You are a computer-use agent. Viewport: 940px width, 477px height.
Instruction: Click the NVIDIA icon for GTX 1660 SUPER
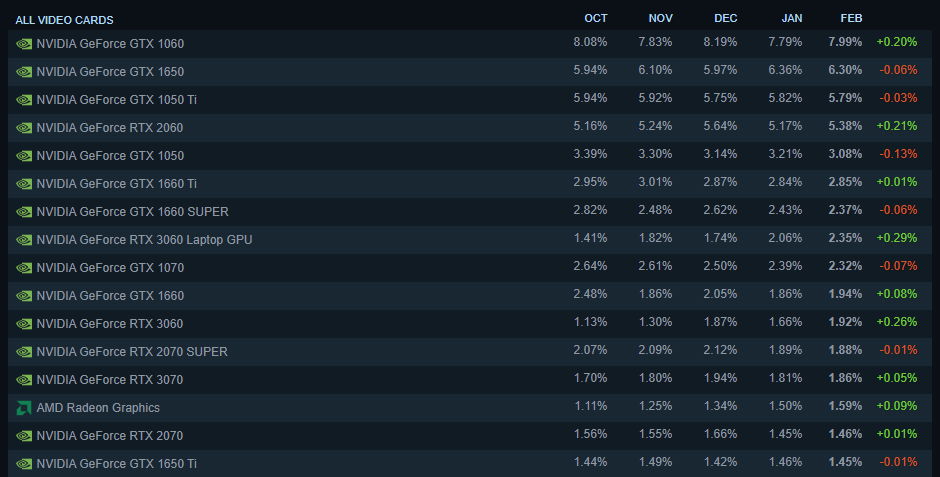click(24, 212)
